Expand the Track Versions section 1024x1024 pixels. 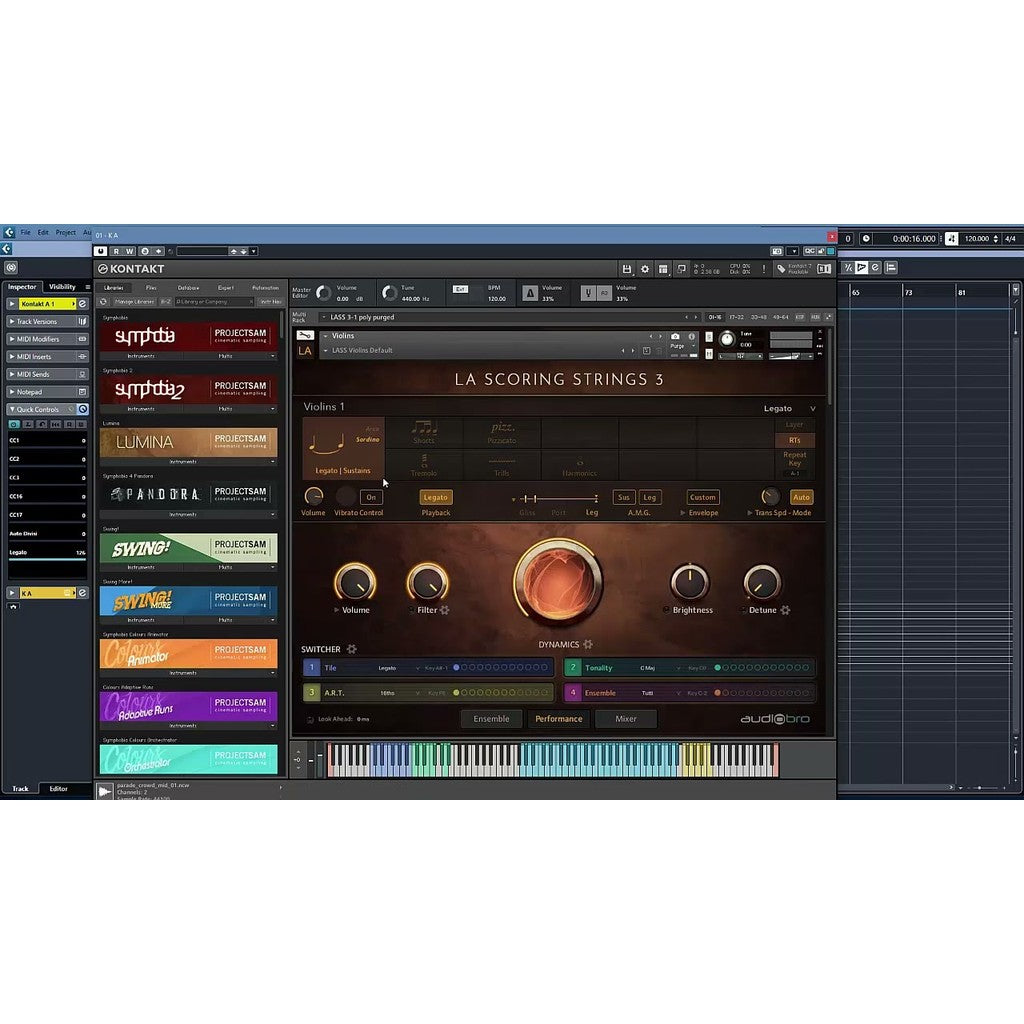click(47, 321)
